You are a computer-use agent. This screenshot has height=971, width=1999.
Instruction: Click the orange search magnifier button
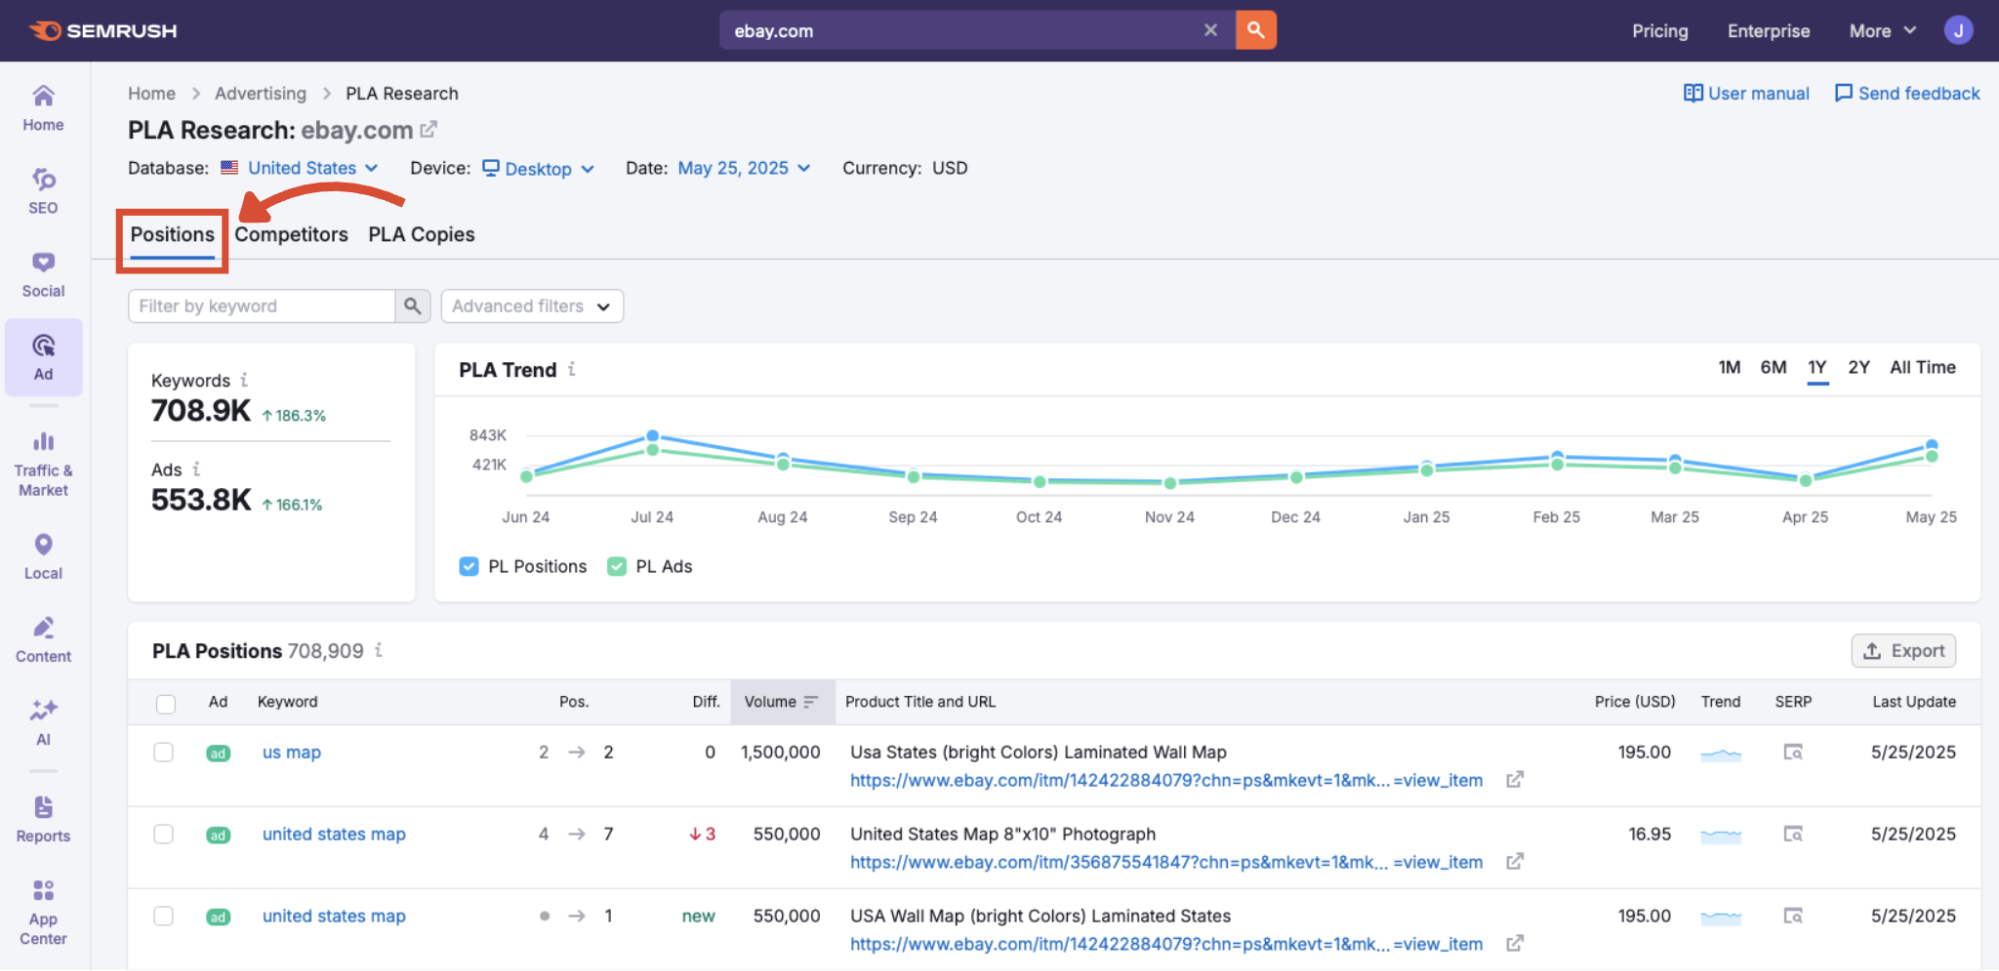tap(1255, 30)
